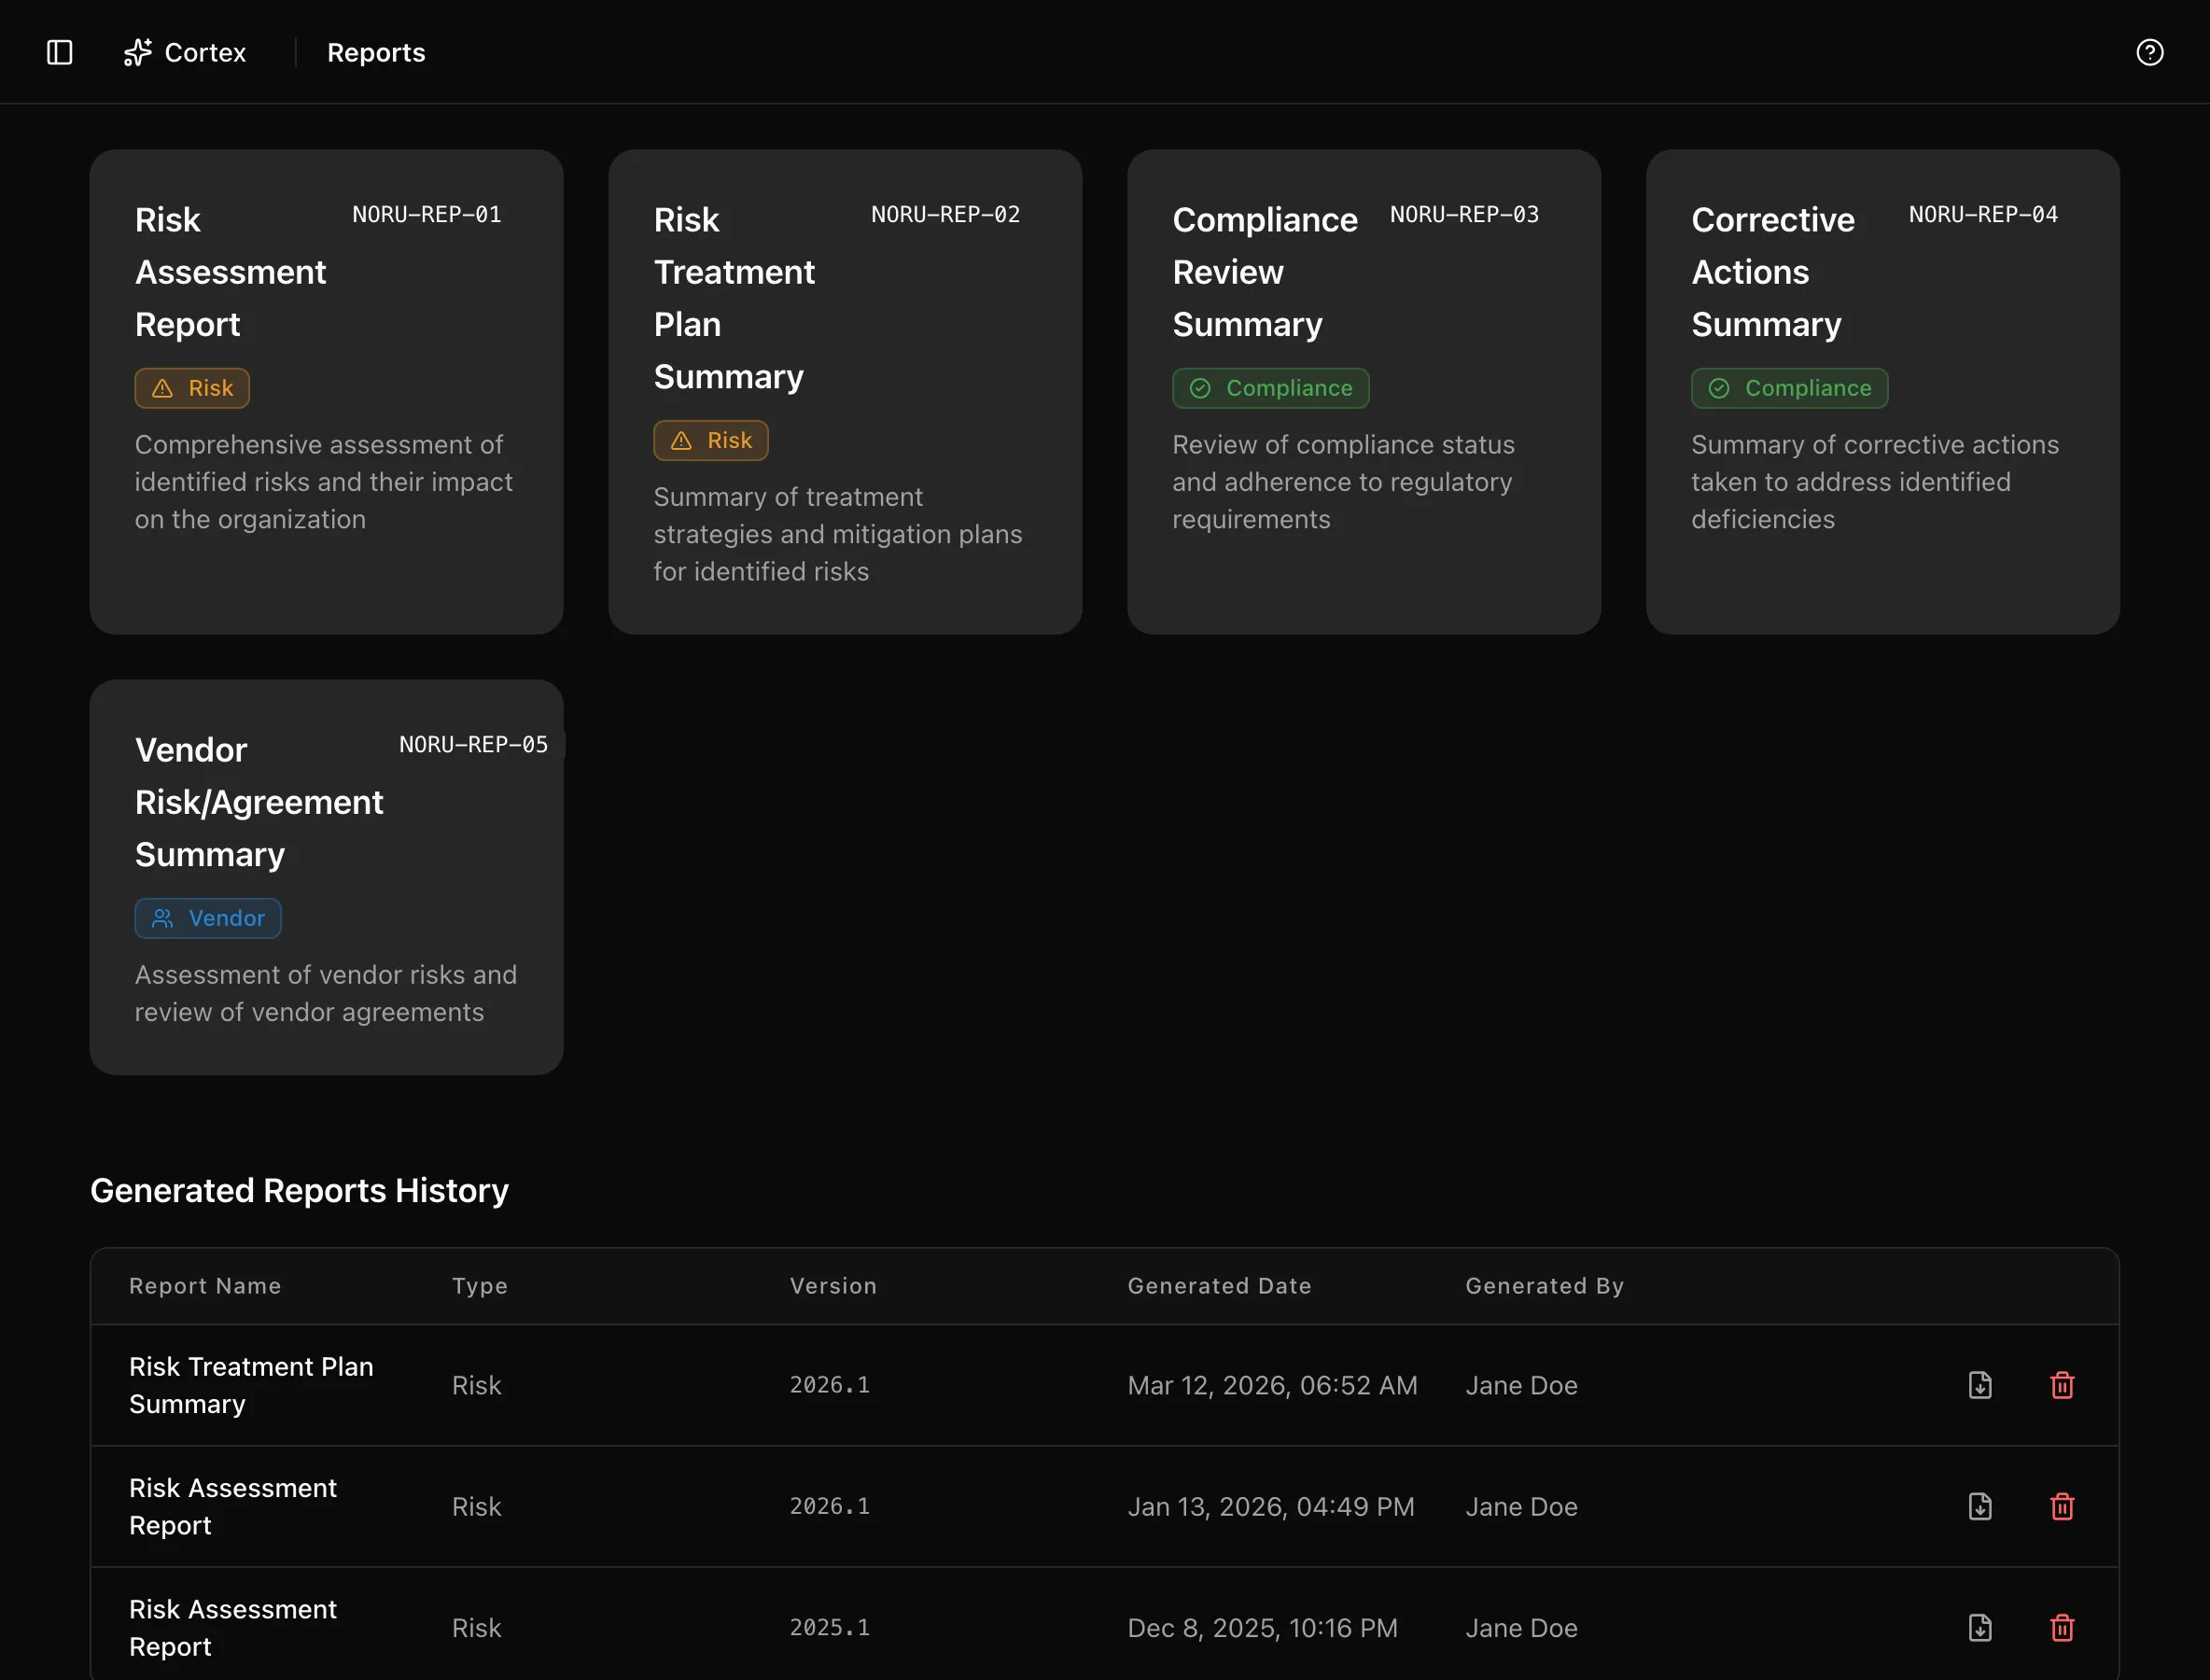Delete Risk Assessment Report version 2025.1
Viewport: 2210px width, 1680px height.
[2062, 1627]
